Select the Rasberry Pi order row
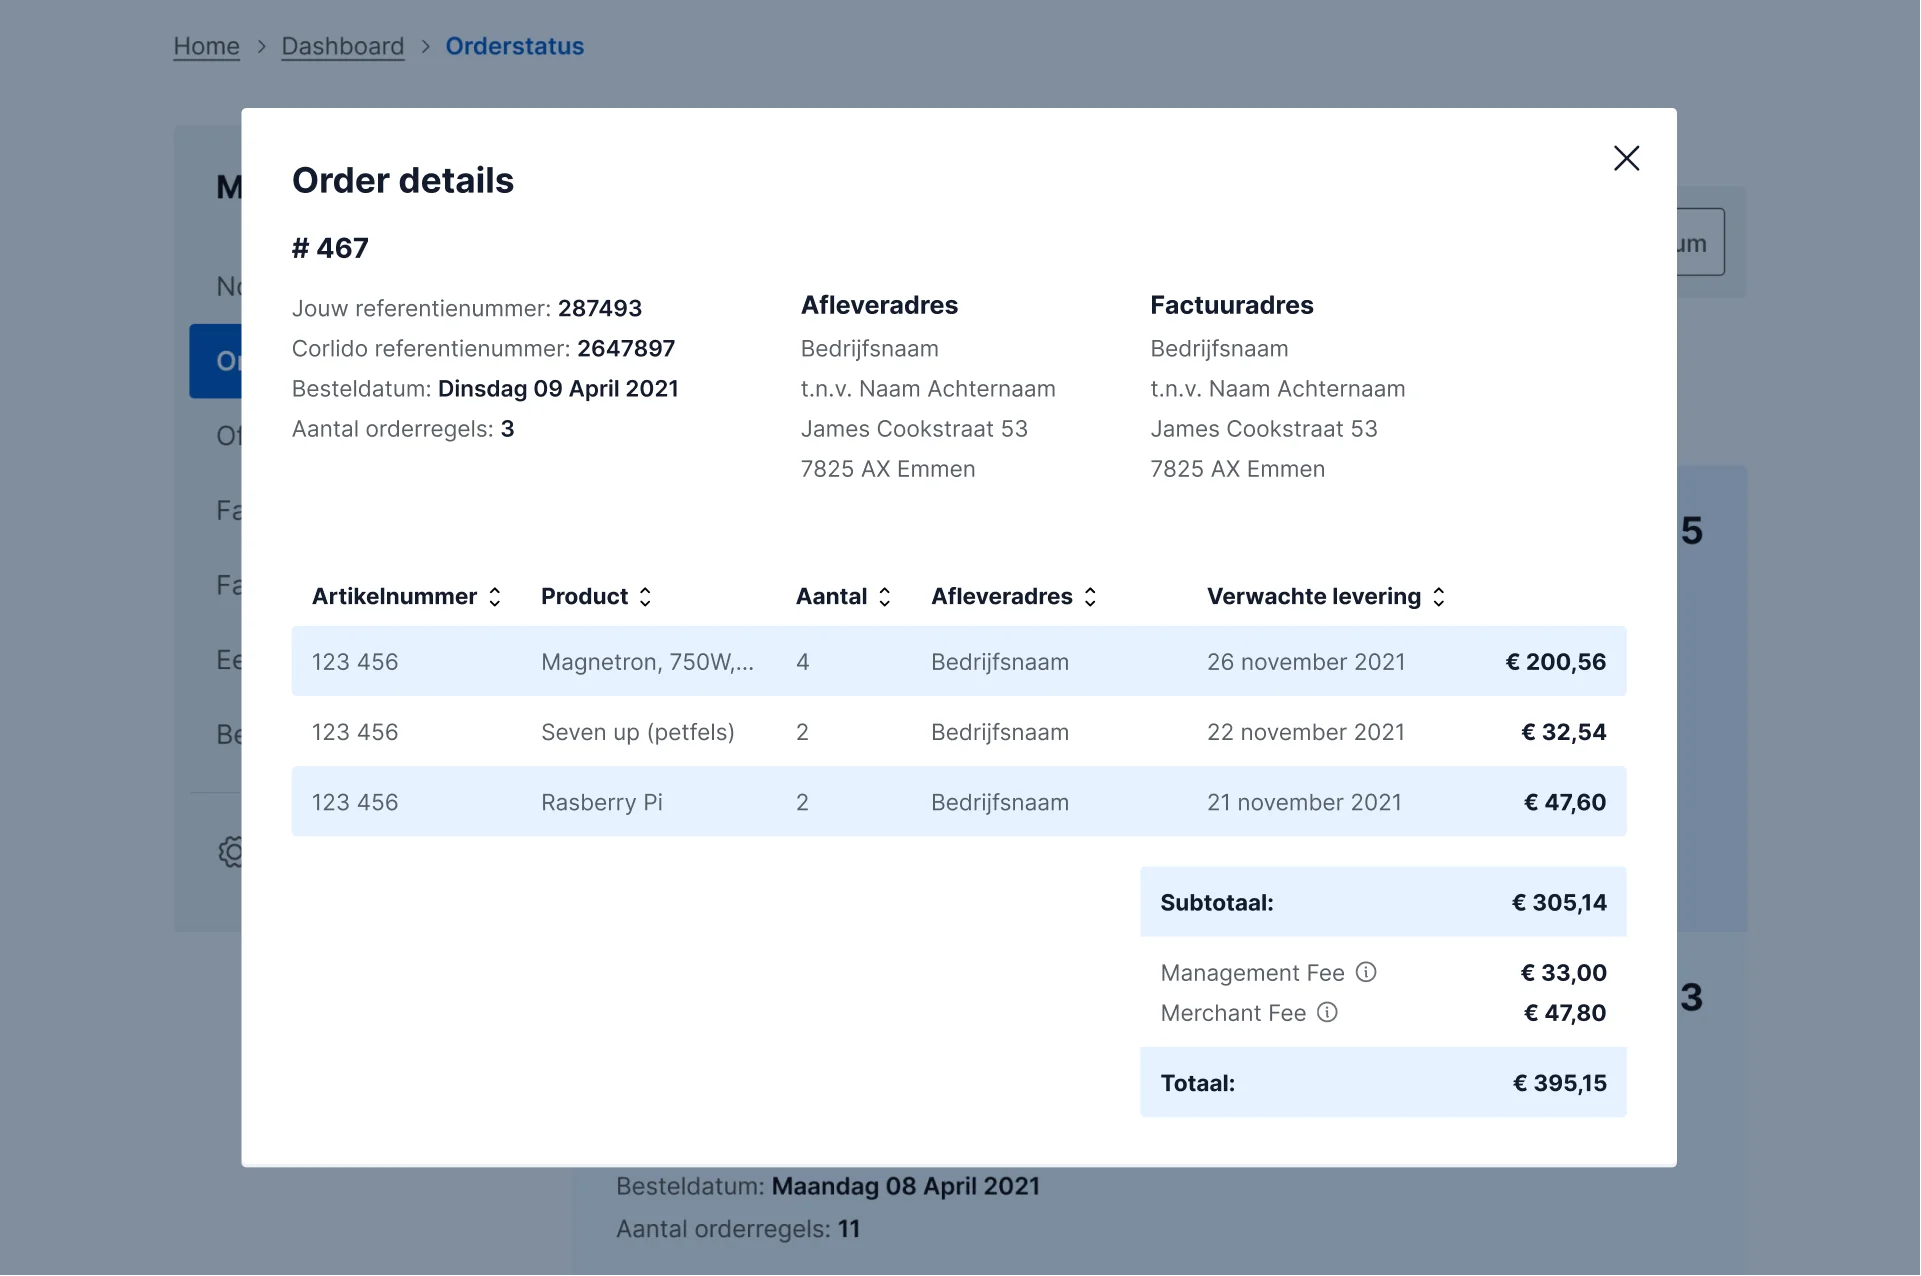Image resolution: width=1921 pixels, height=1276 pixels. pos(958,801)
